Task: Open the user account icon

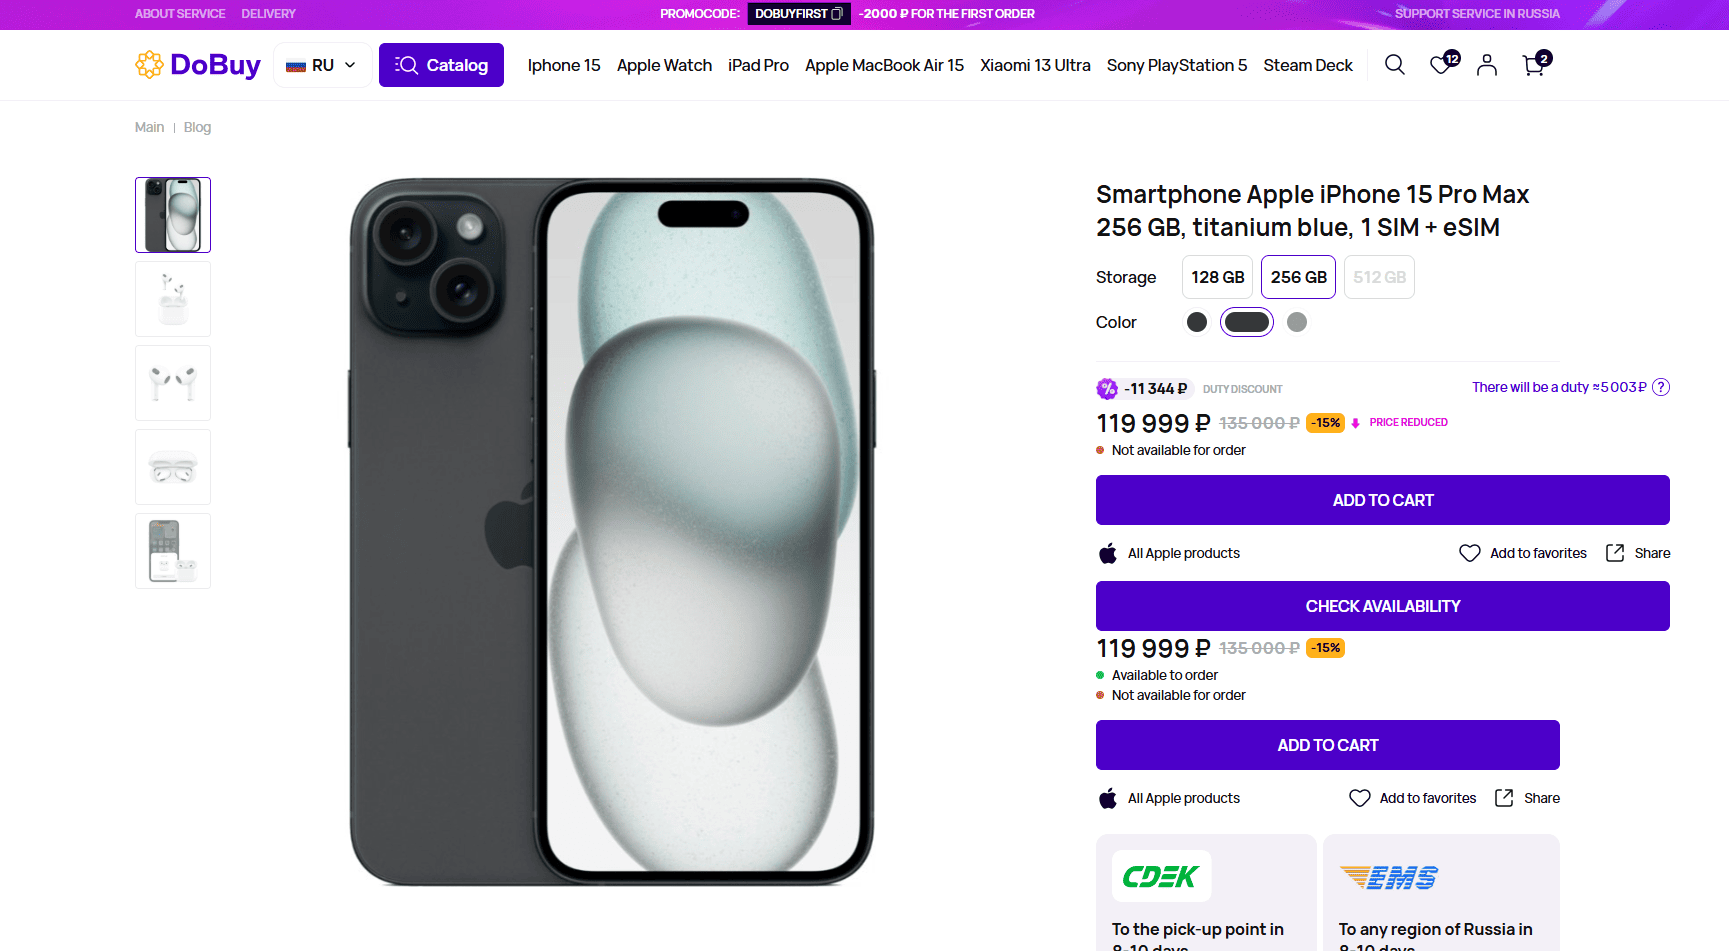Action: 1487,65
